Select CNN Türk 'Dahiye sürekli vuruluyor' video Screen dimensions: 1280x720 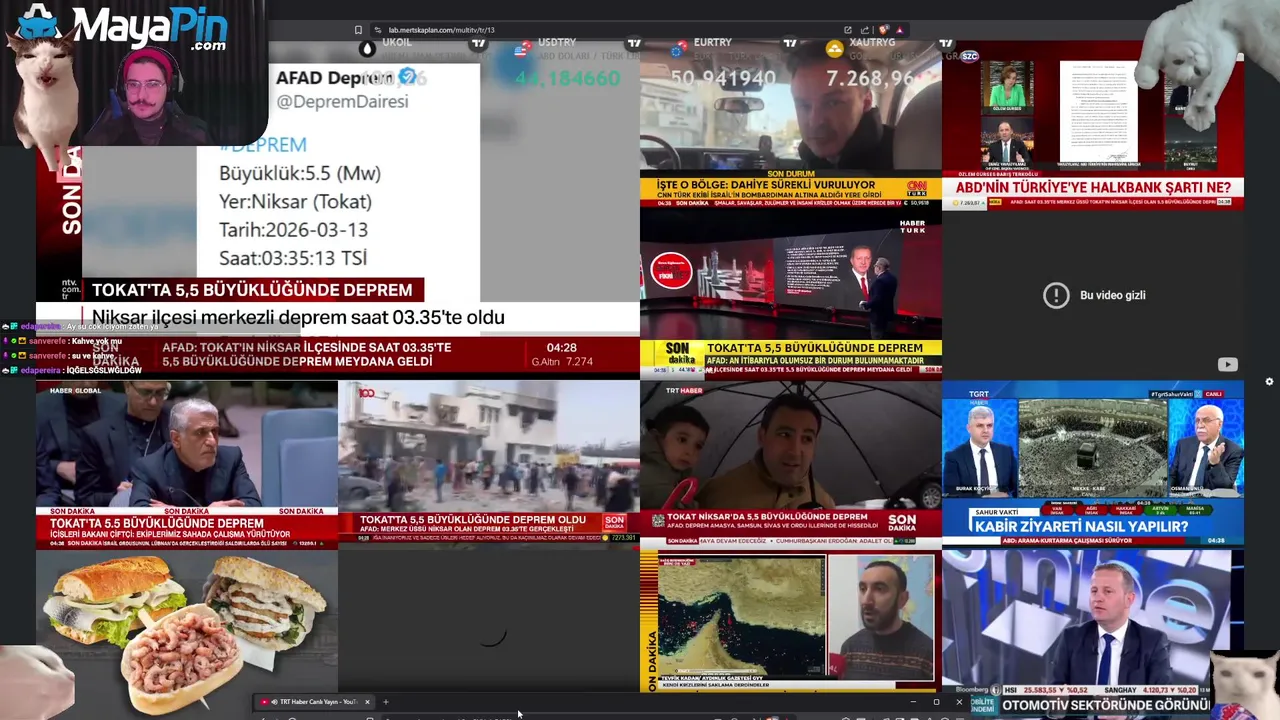tap(790, 124)
